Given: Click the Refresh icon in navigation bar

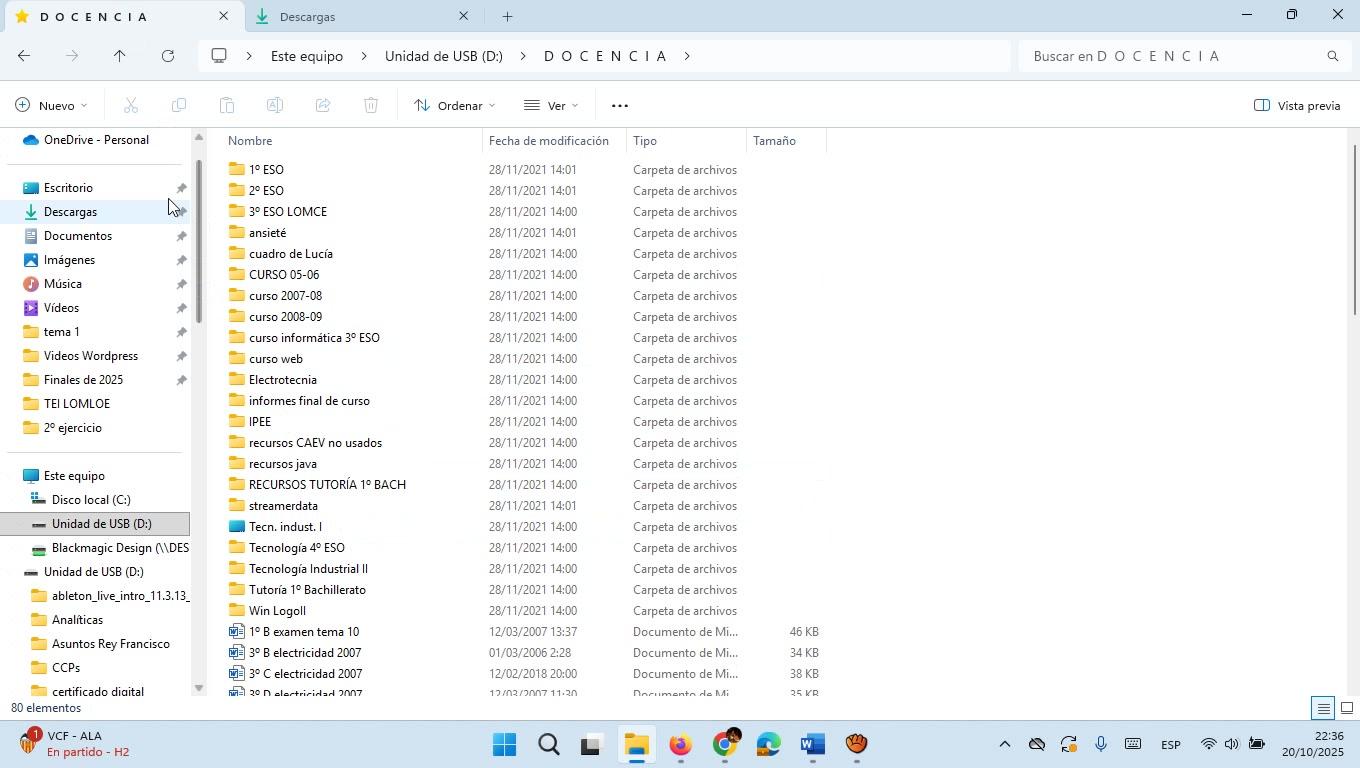Looking at the screenshot, I should (168, 56).
